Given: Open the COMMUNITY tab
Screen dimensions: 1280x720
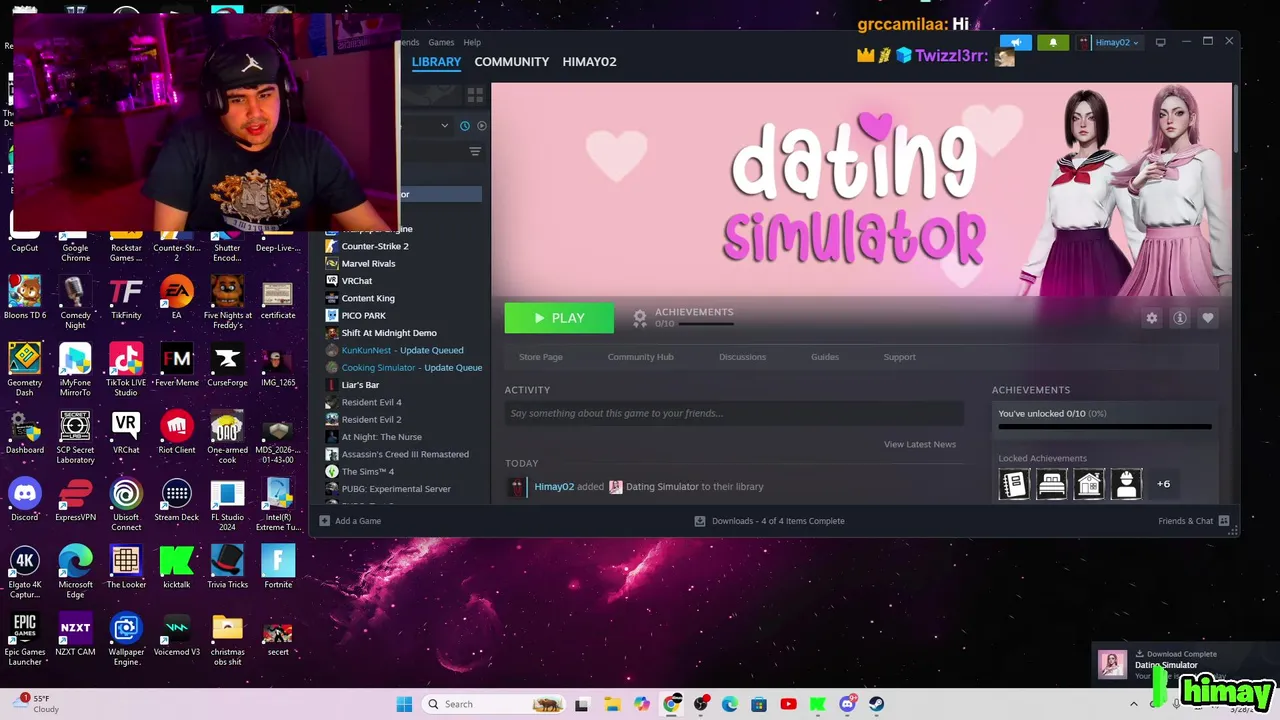Looking at the screenshot, I should [x=511, y=62].
